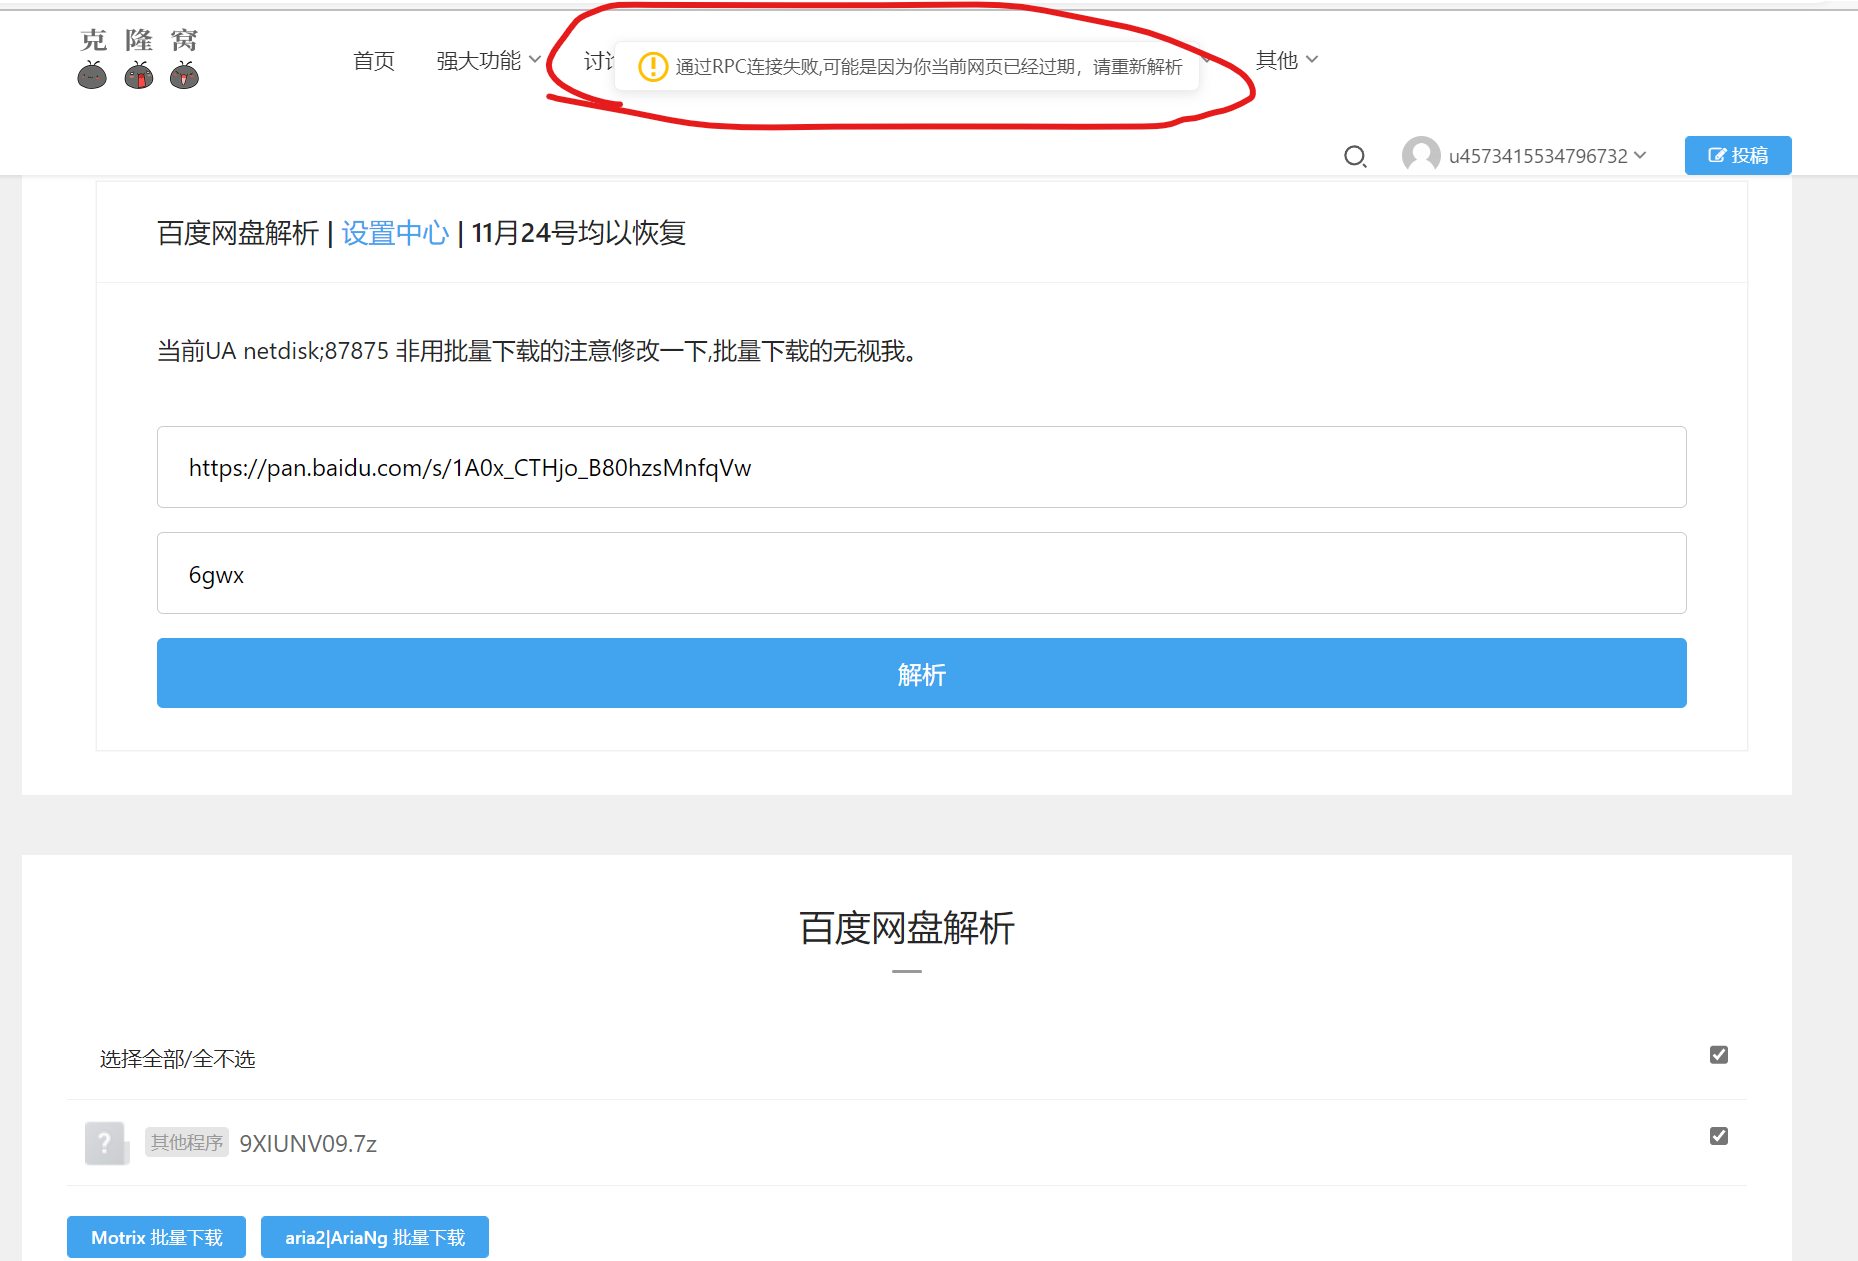Click the 克隆窝 site logo
Viewport: 1858px width, 1261px height.
[x=139, y=59]
